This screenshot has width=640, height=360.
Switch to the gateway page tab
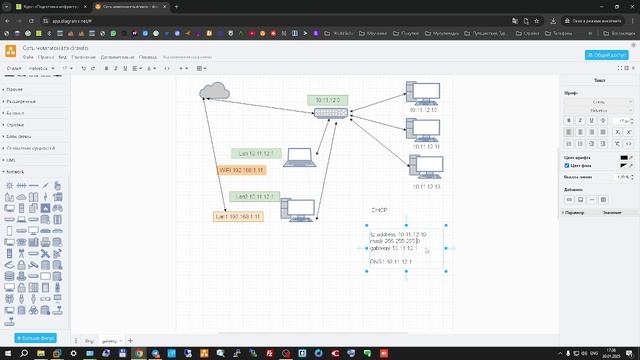(111, 341)
